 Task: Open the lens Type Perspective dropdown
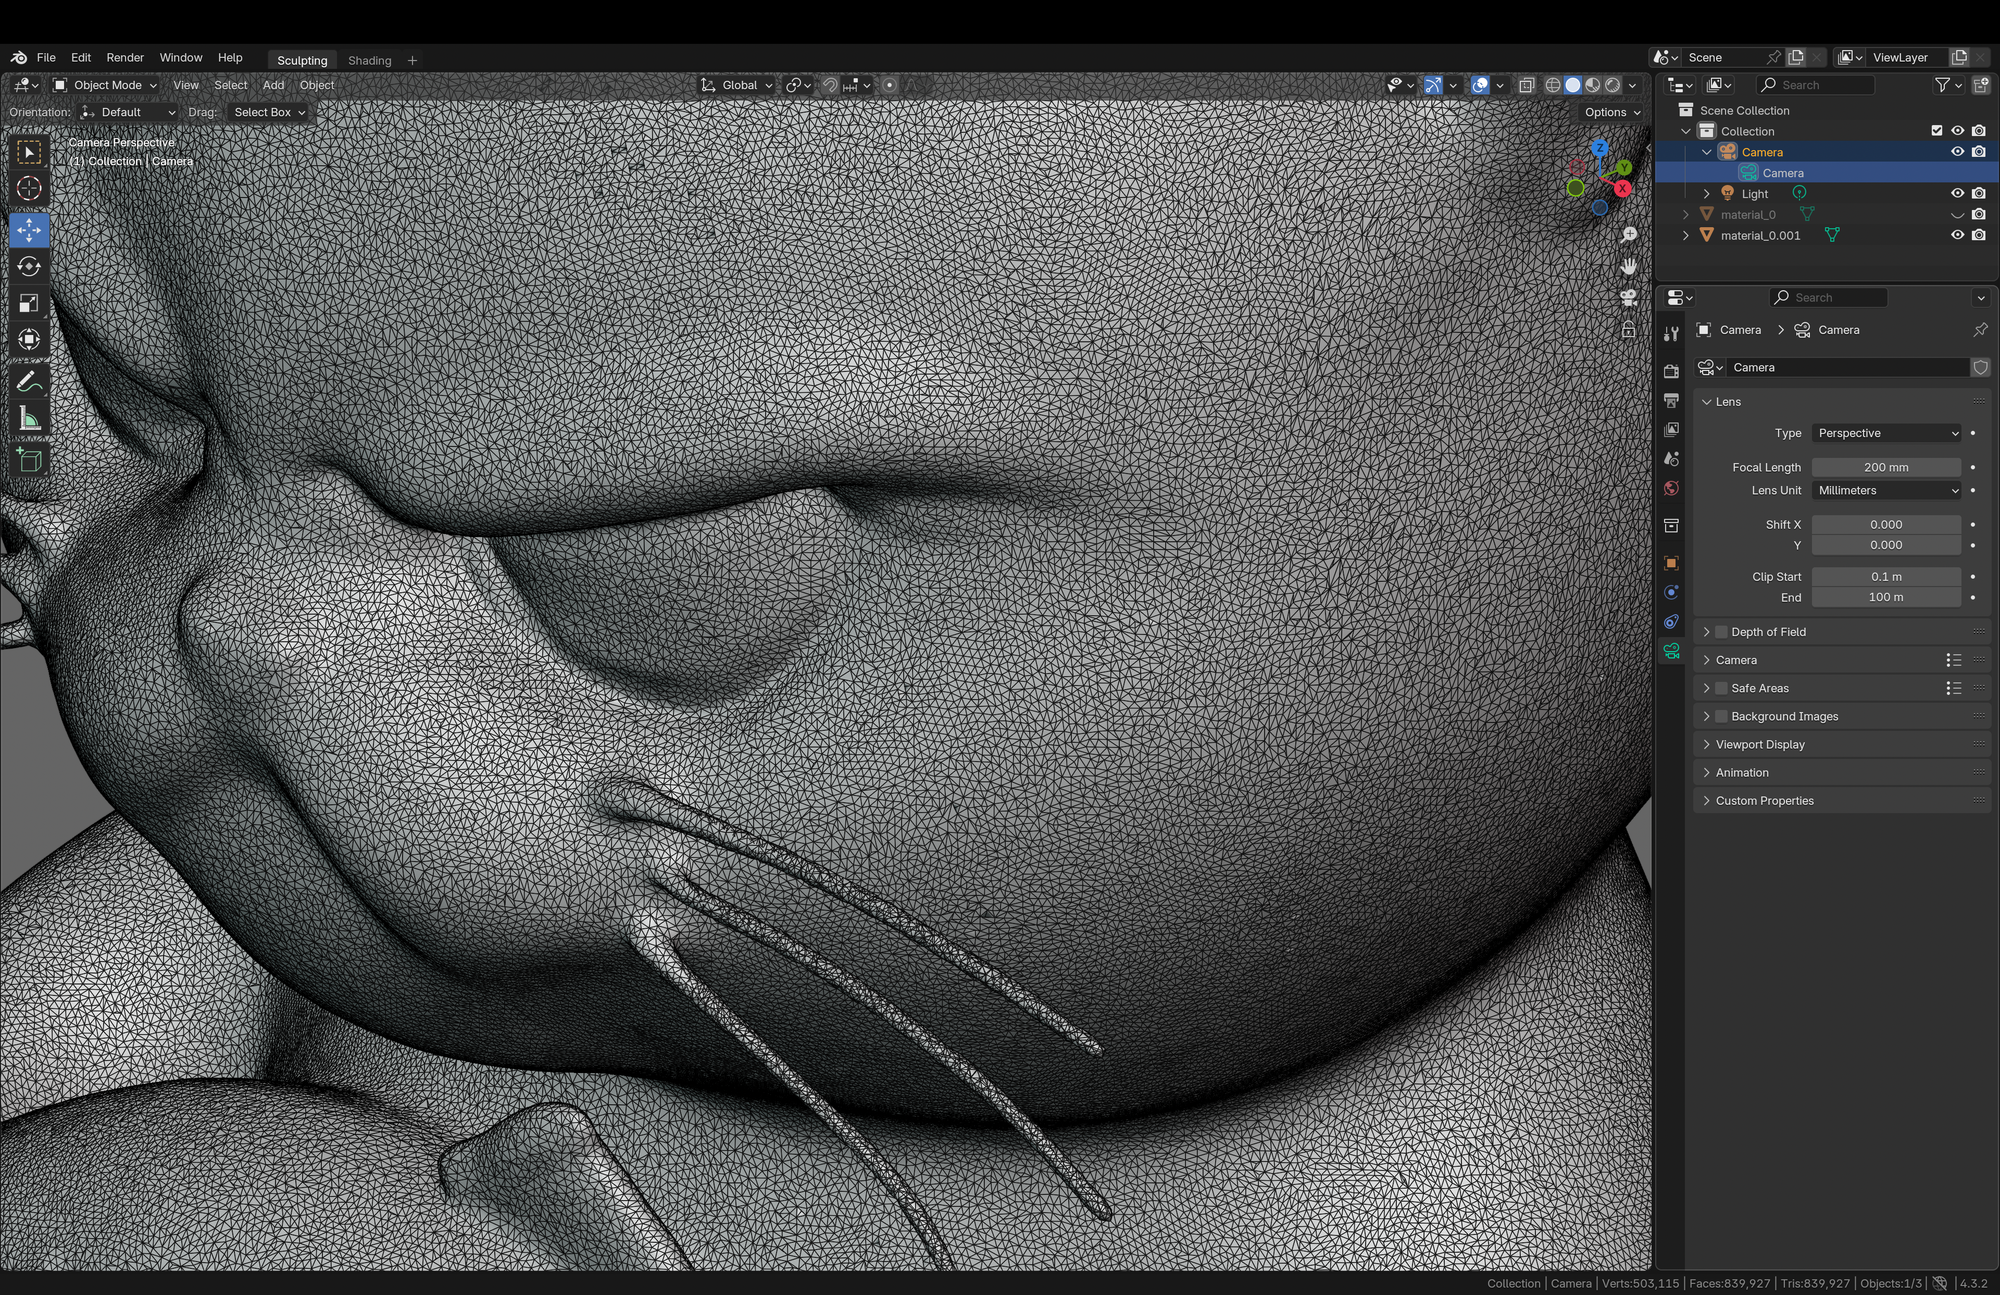pyautogui.click(x=1886, y=433)
